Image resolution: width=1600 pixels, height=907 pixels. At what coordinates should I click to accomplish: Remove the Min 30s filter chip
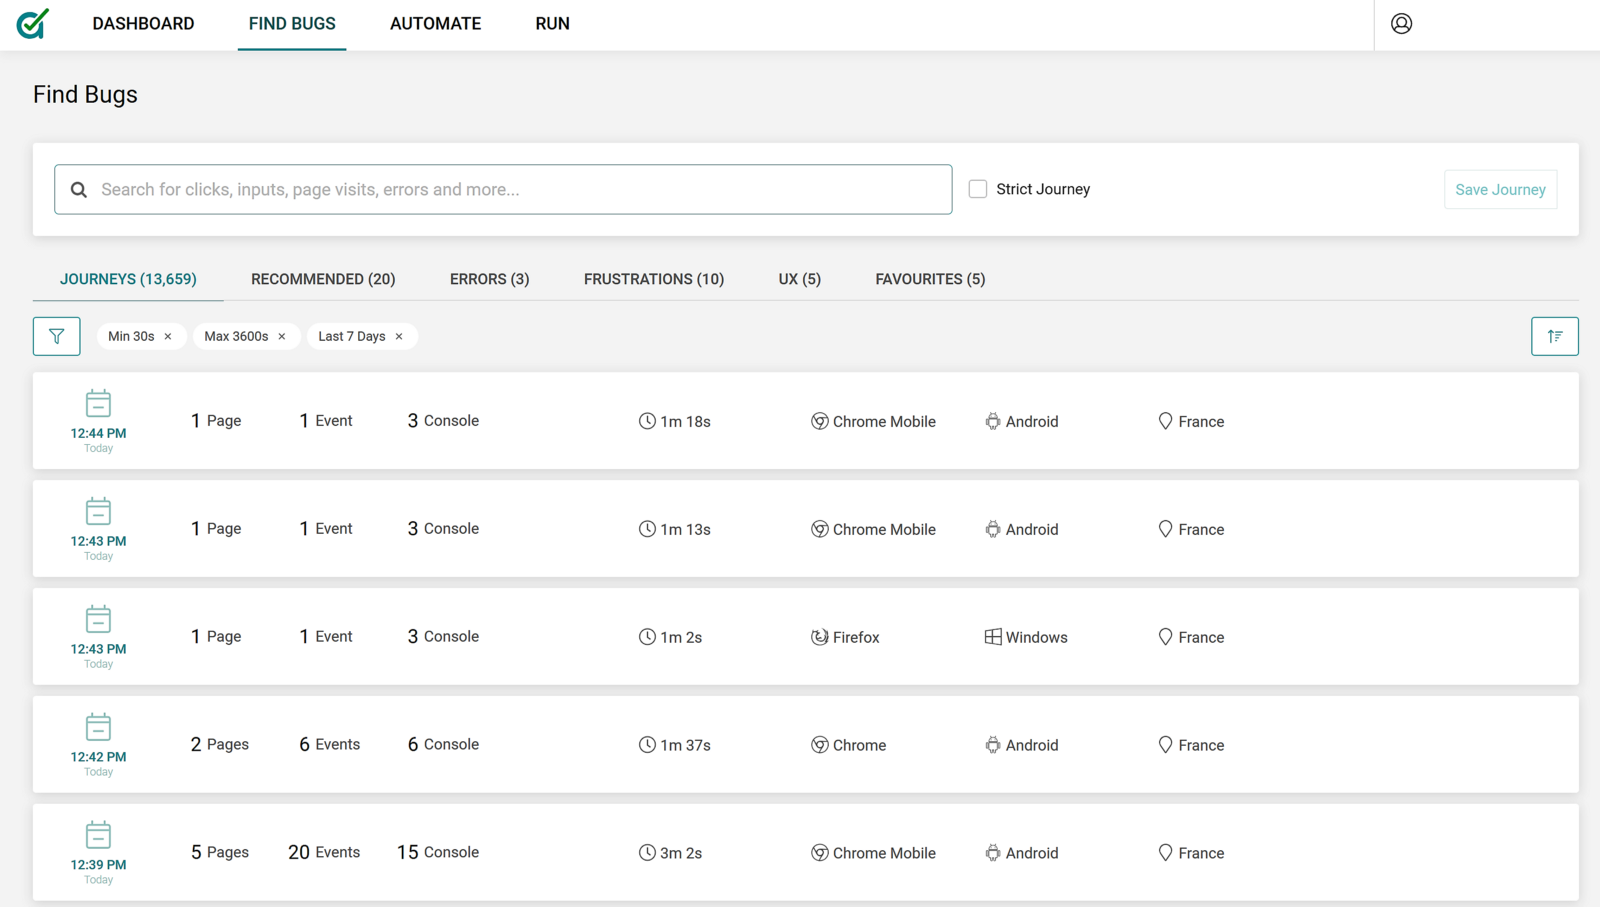pyautogui.click(x=168, y=337)
